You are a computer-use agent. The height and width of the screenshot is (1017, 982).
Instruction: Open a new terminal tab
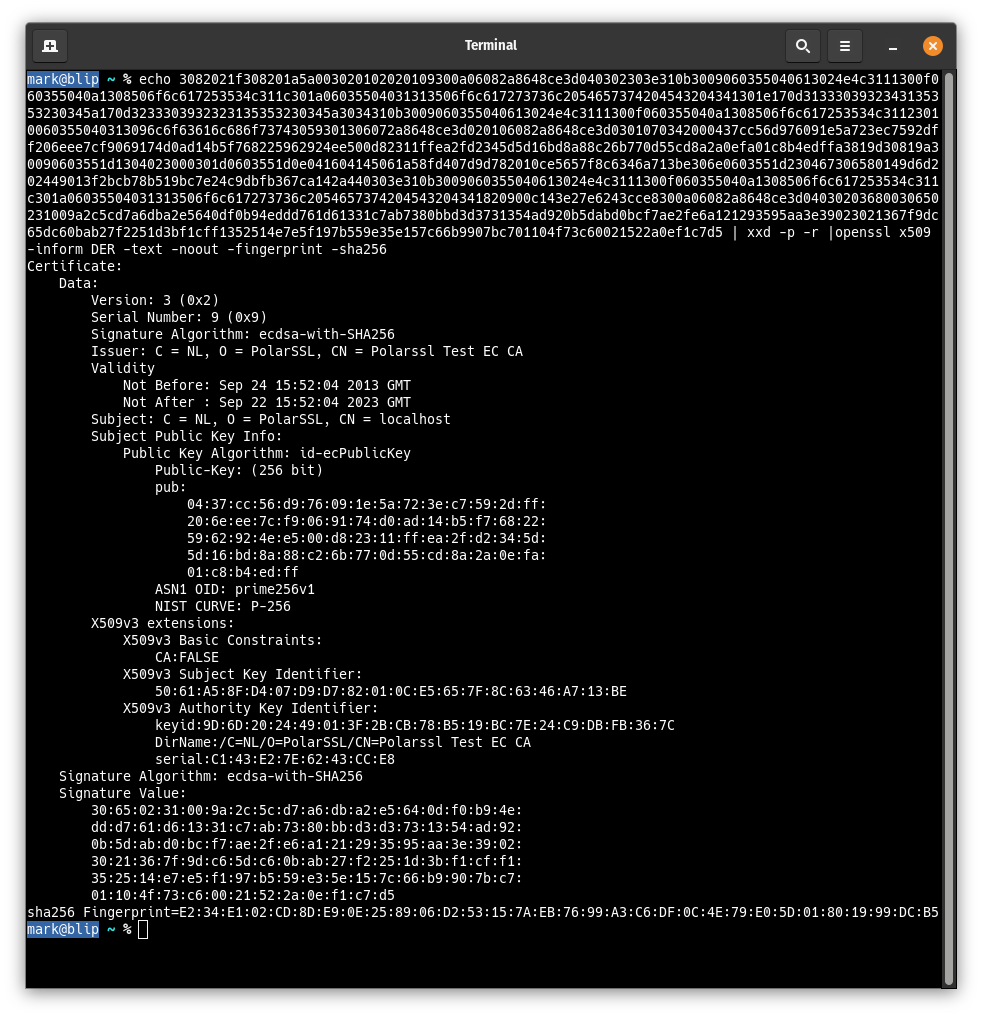coord(50,45)
